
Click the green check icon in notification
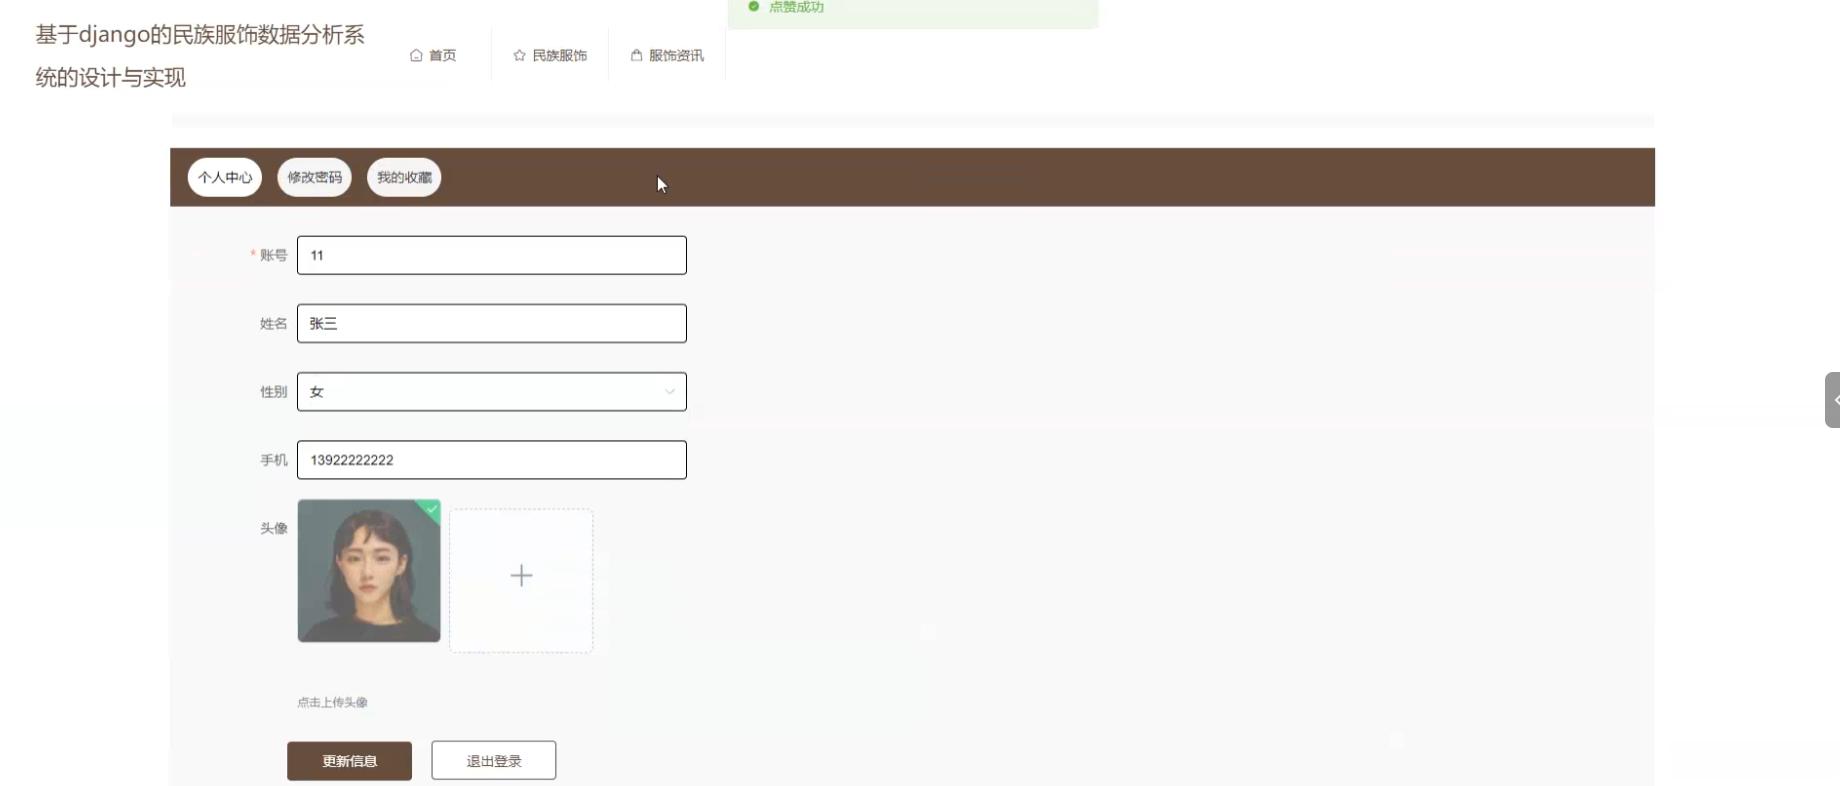tap(754, 6)
